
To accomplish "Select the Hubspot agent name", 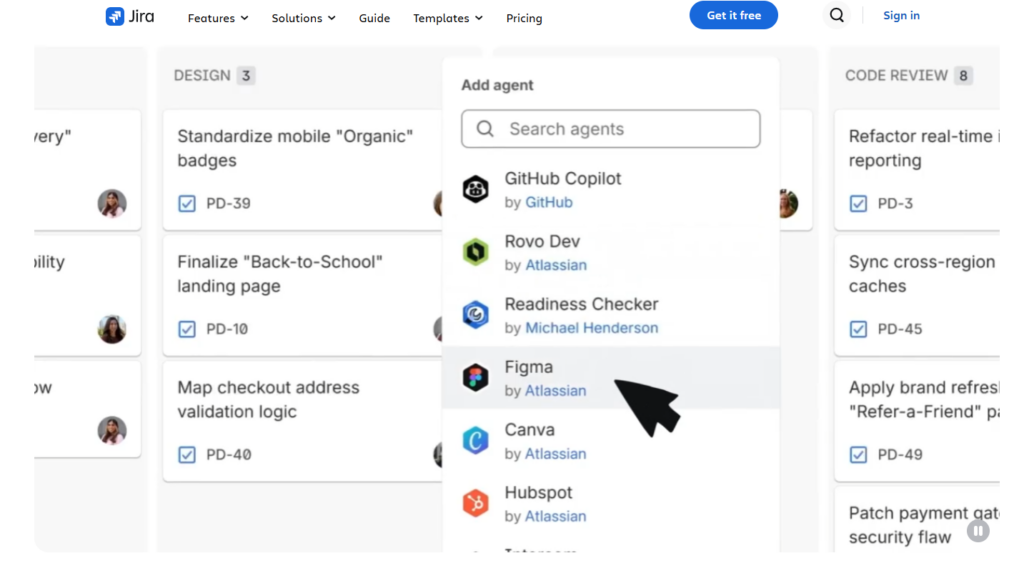I will point(538,492).
